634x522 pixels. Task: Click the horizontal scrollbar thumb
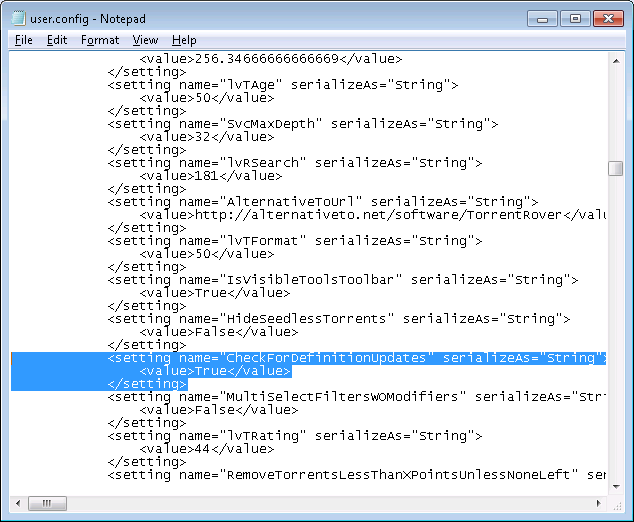47,503
